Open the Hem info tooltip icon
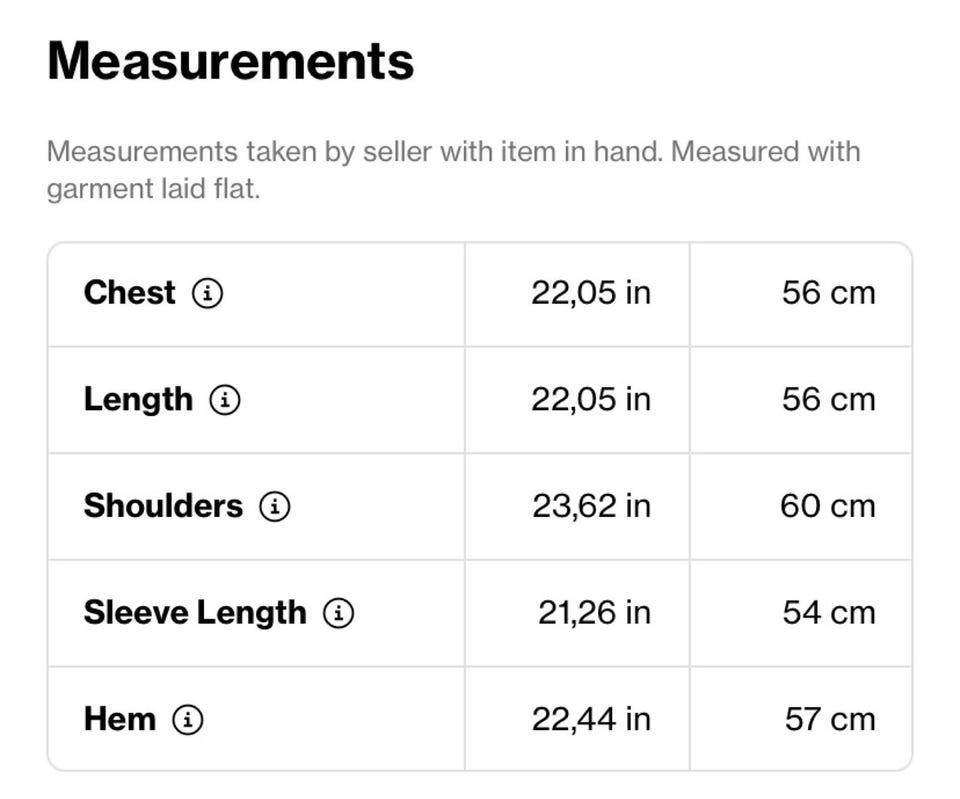The height and width of the screenshot is (799, 960). pyautogui.click(x=188, y=720)
